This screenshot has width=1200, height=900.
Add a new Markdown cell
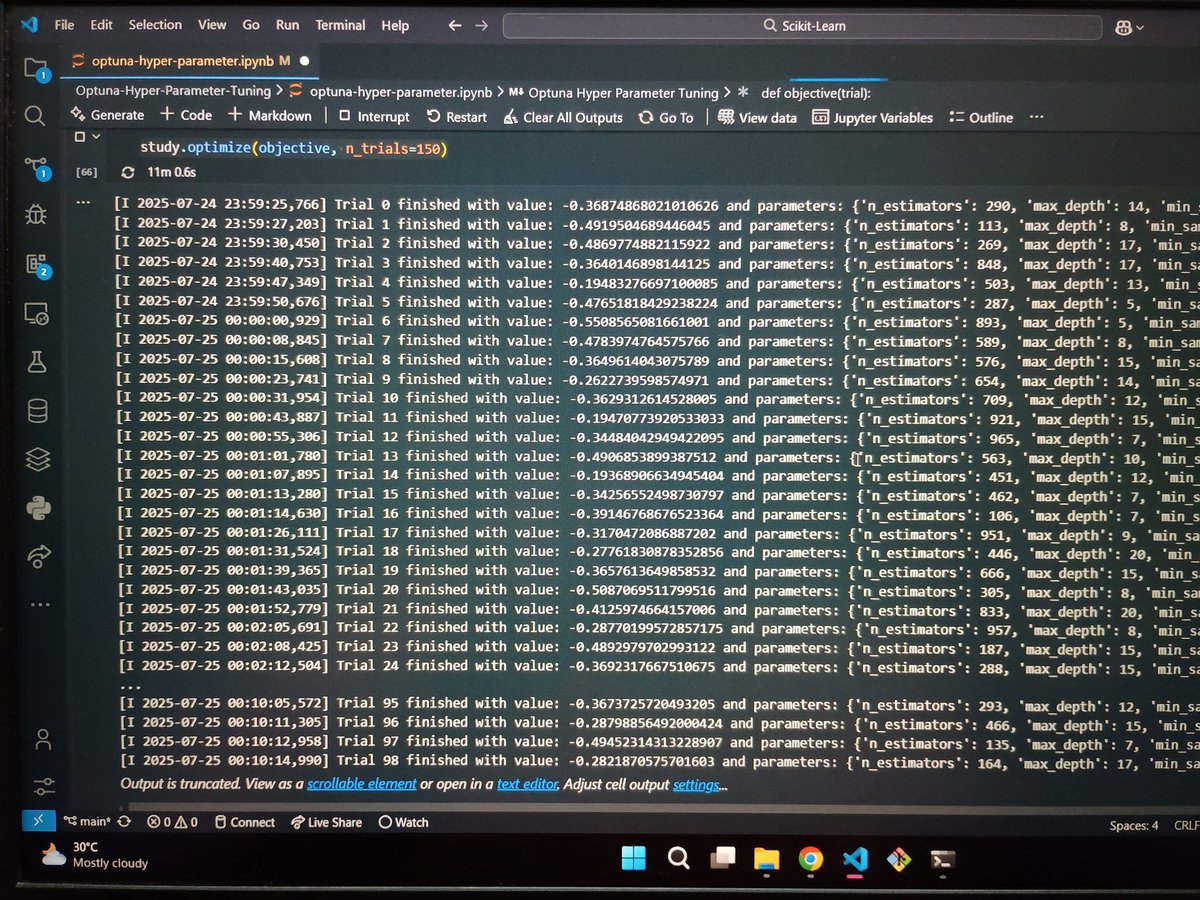(270, 116)
